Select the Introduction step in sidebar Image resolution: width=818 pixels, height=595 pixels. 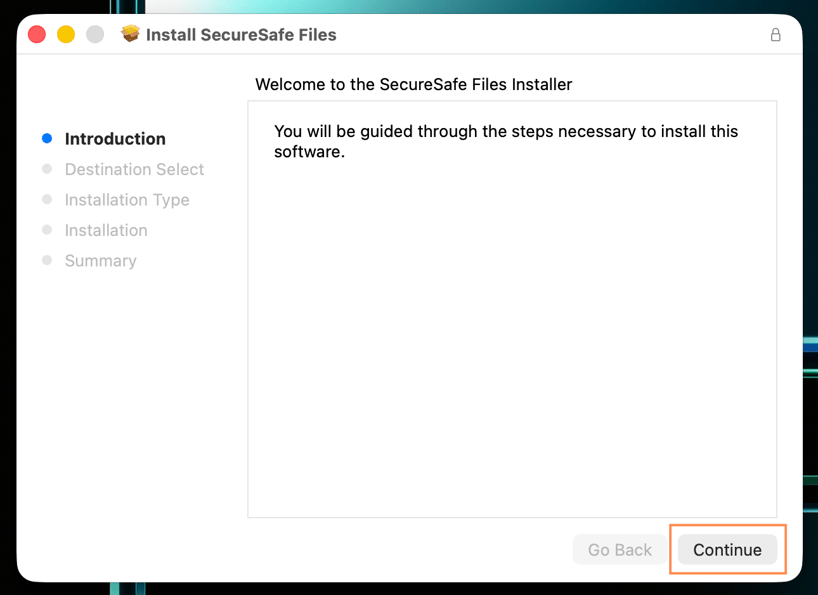(x=115, y=139)
